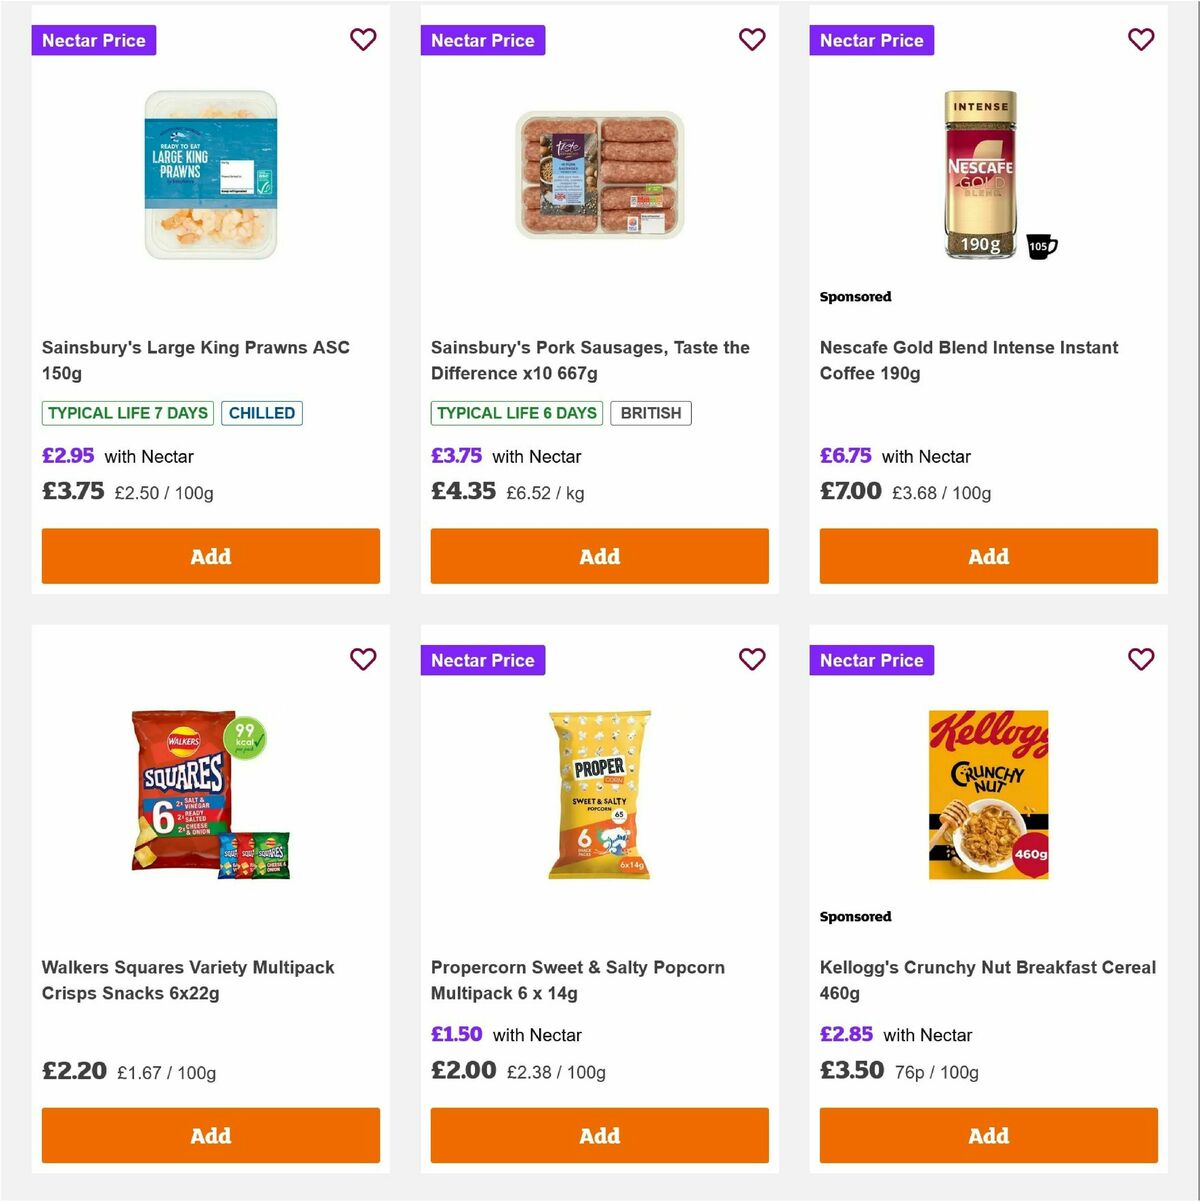Click the heart icon on Pork Sausages
Viewport: 1200px width, 1202px height.
tap(752, 39)
